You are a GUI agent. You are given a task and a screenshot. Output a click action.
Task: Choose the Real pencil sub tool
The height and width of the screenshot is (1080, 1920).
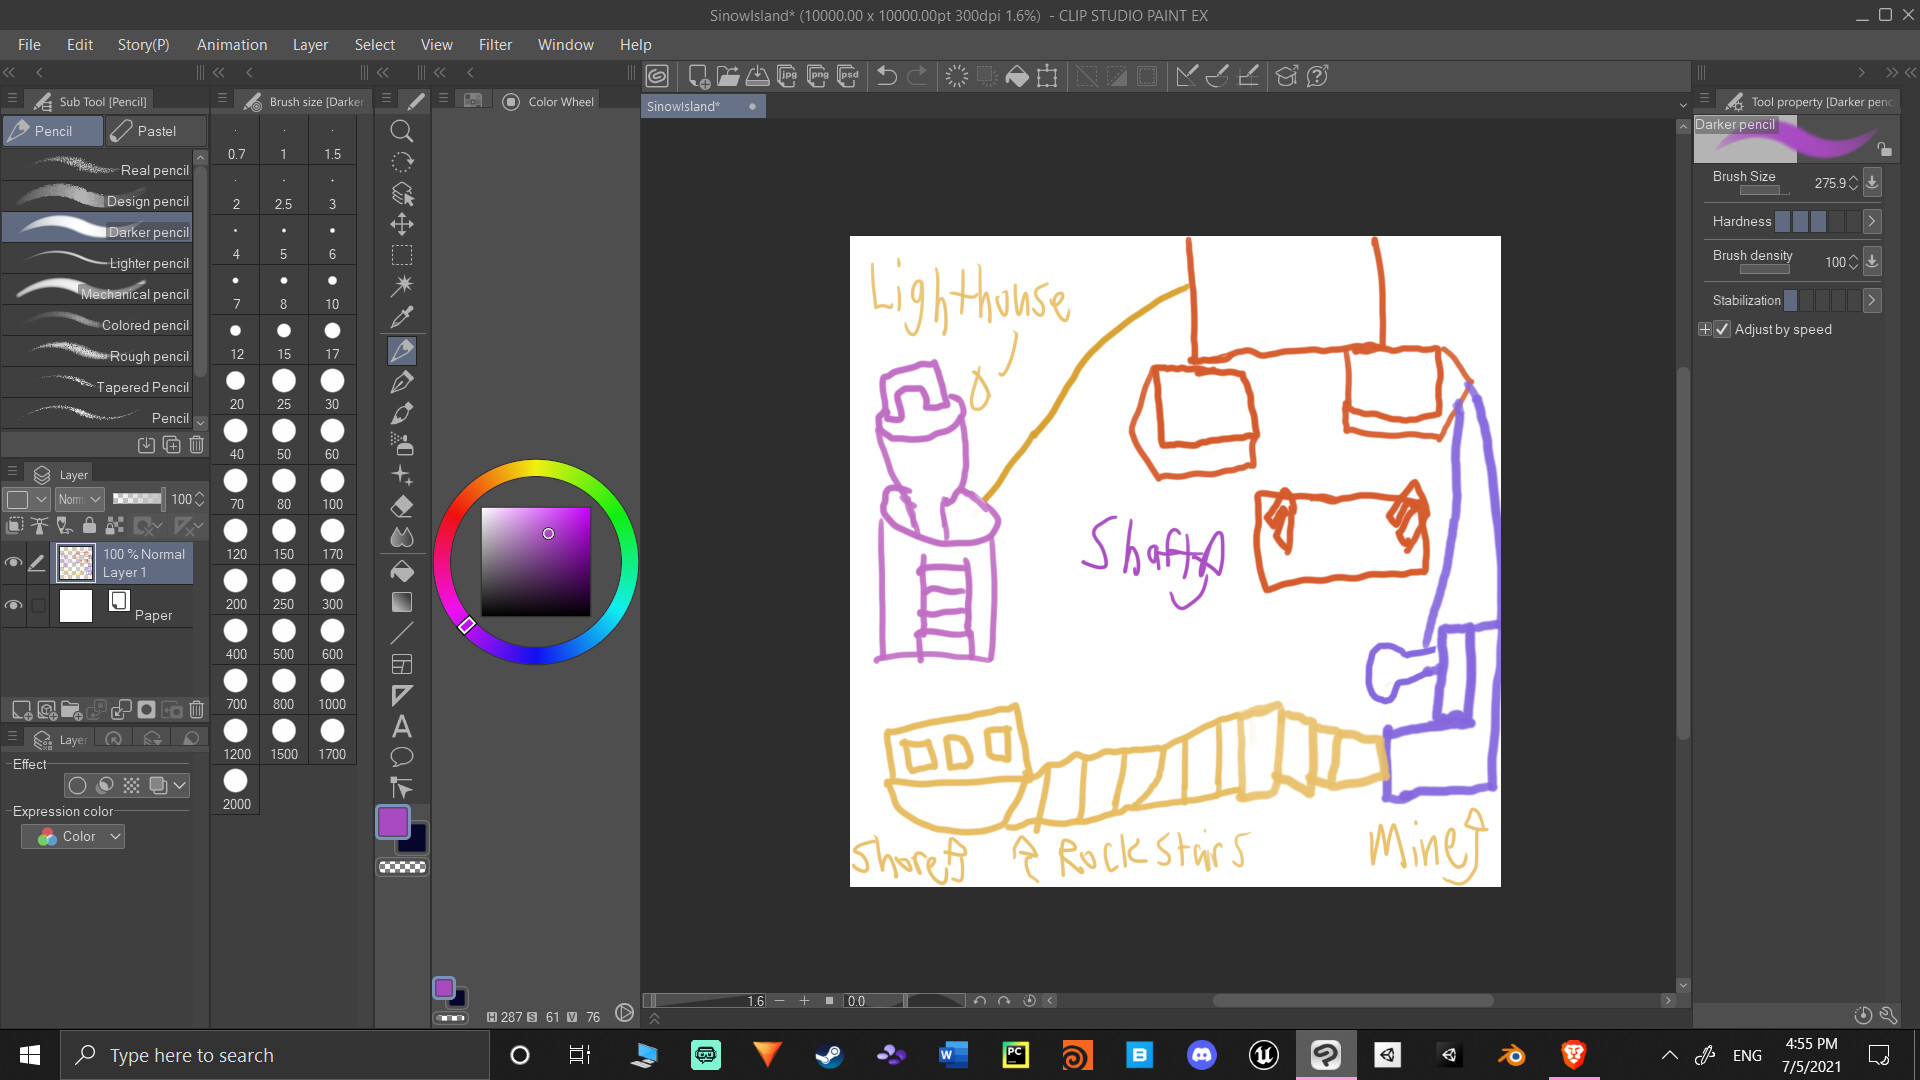tap(99, 169)
